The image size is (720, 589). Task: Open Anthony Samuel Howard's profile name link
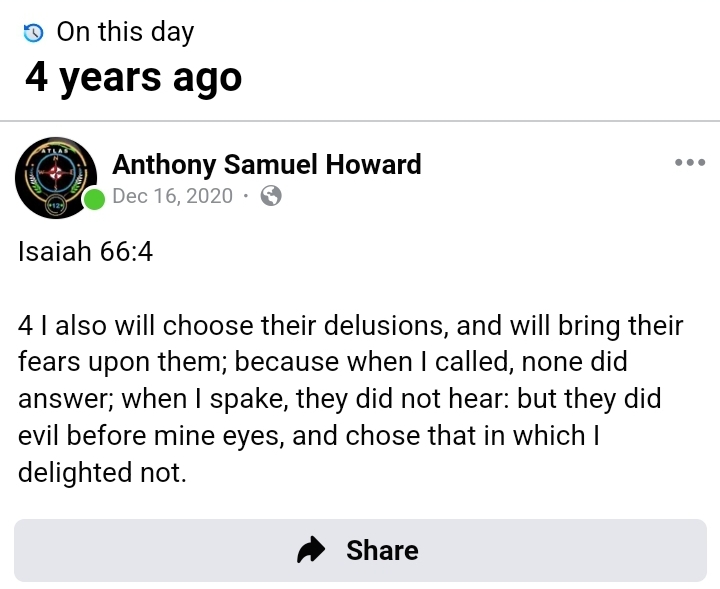point(267,164)
